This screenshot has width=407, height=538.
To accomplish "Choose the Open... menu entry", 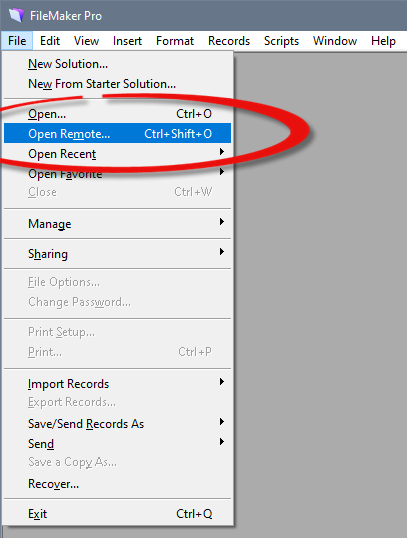I will (x=117, y=114).
